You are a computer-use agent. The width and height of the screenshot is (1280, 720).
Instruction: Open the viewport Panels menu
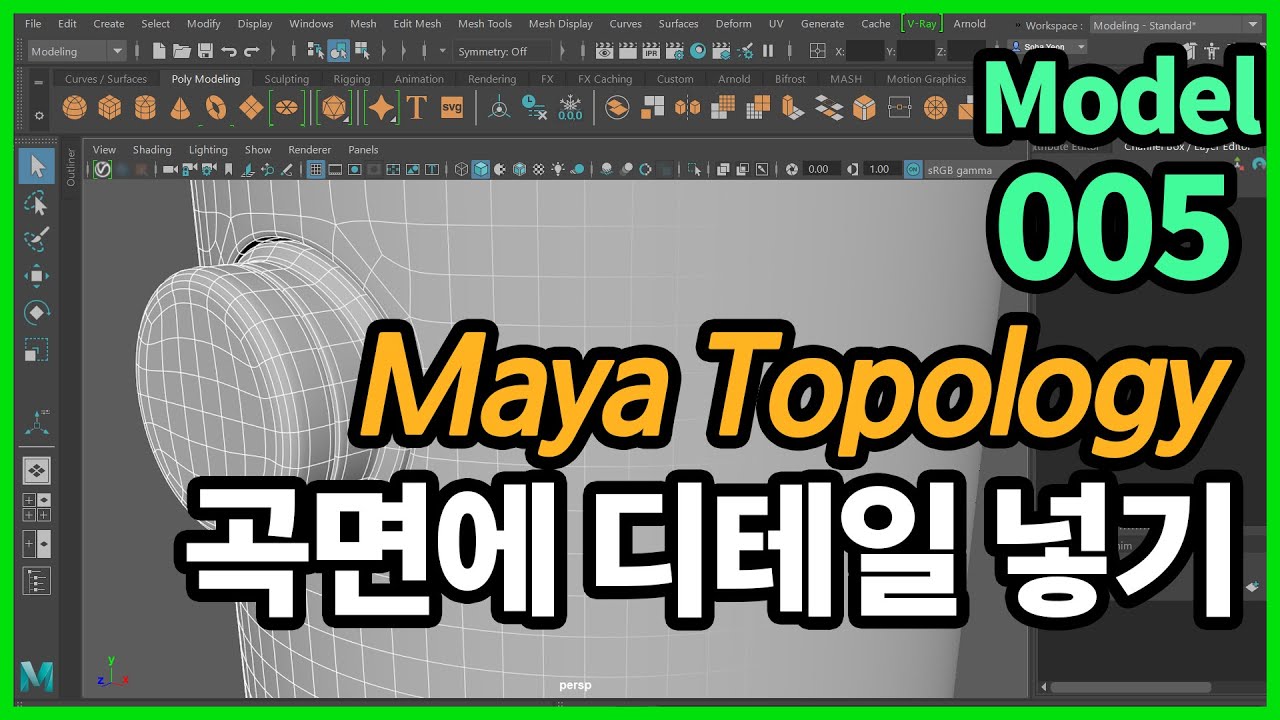coord(363,150)
